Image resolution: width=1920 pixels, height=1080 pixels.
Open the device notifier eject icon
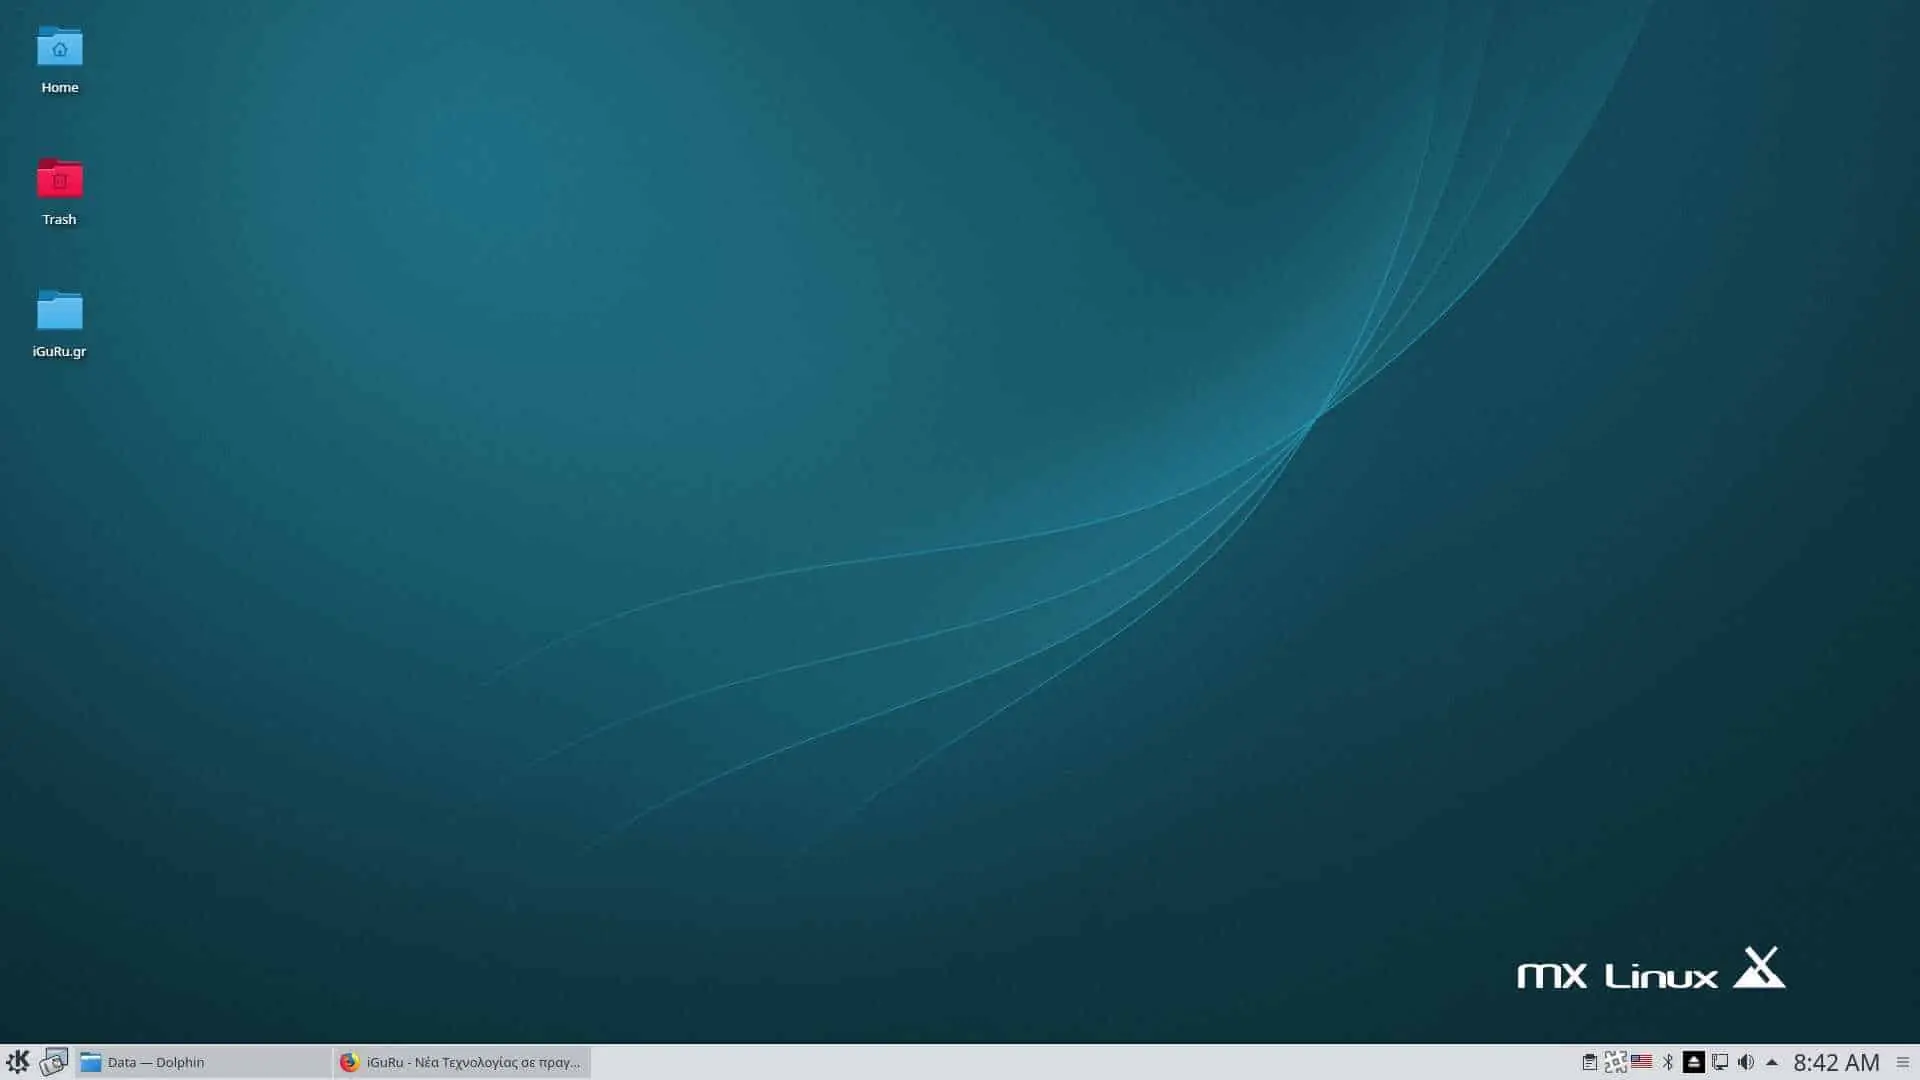pyautogui.click(x=1694, y=1062)
